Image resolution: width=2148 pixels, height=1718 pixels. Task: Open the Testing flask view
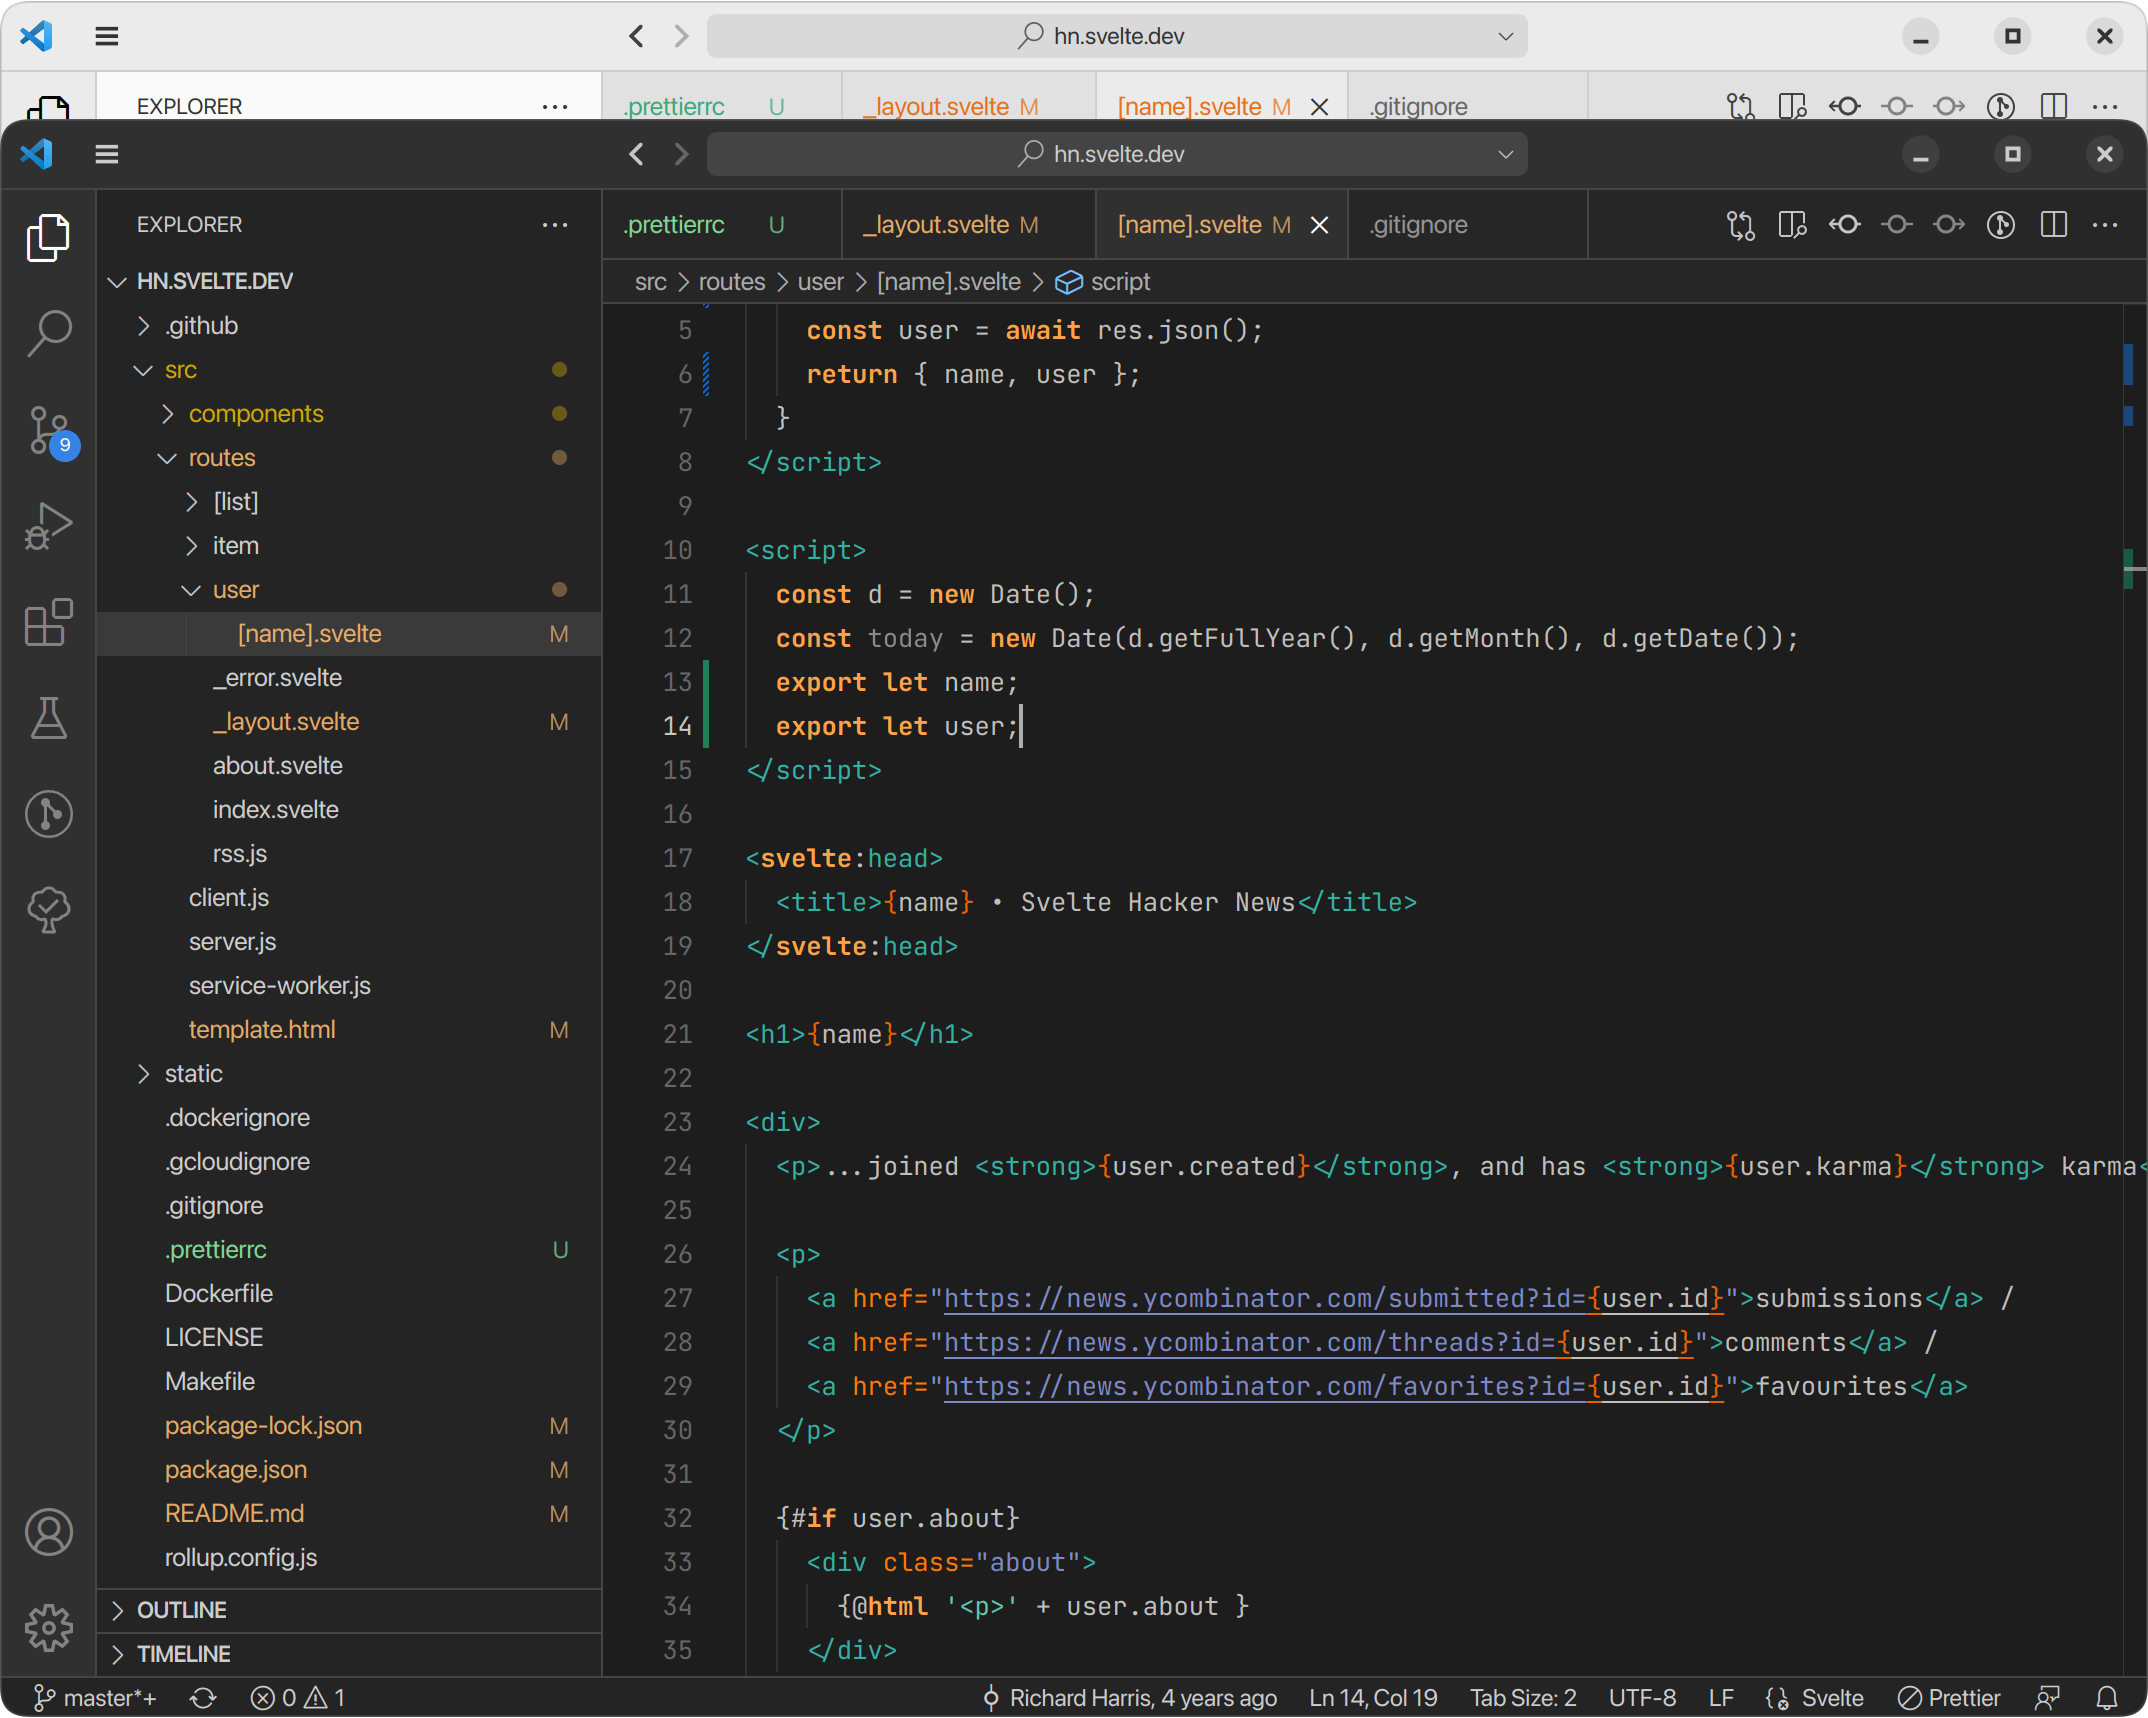pyautogui.click(x=48, y=718)
